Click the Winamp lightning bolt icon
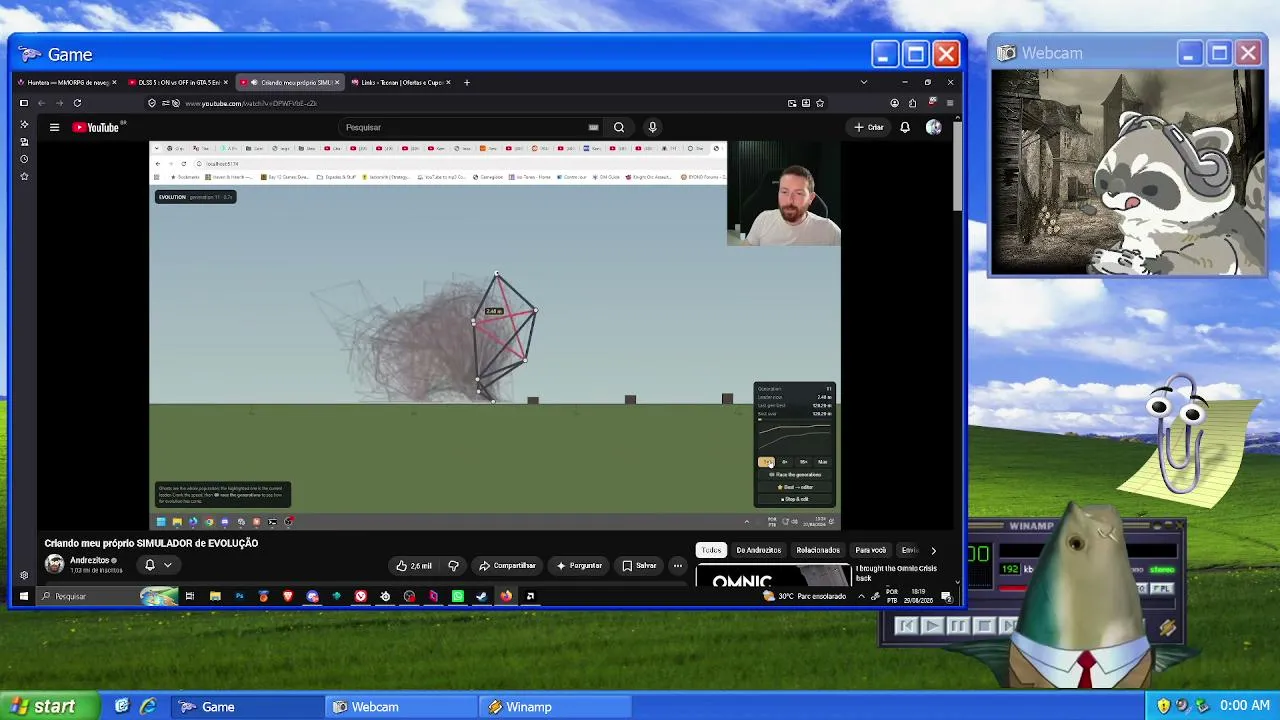 click(1167, 627)
